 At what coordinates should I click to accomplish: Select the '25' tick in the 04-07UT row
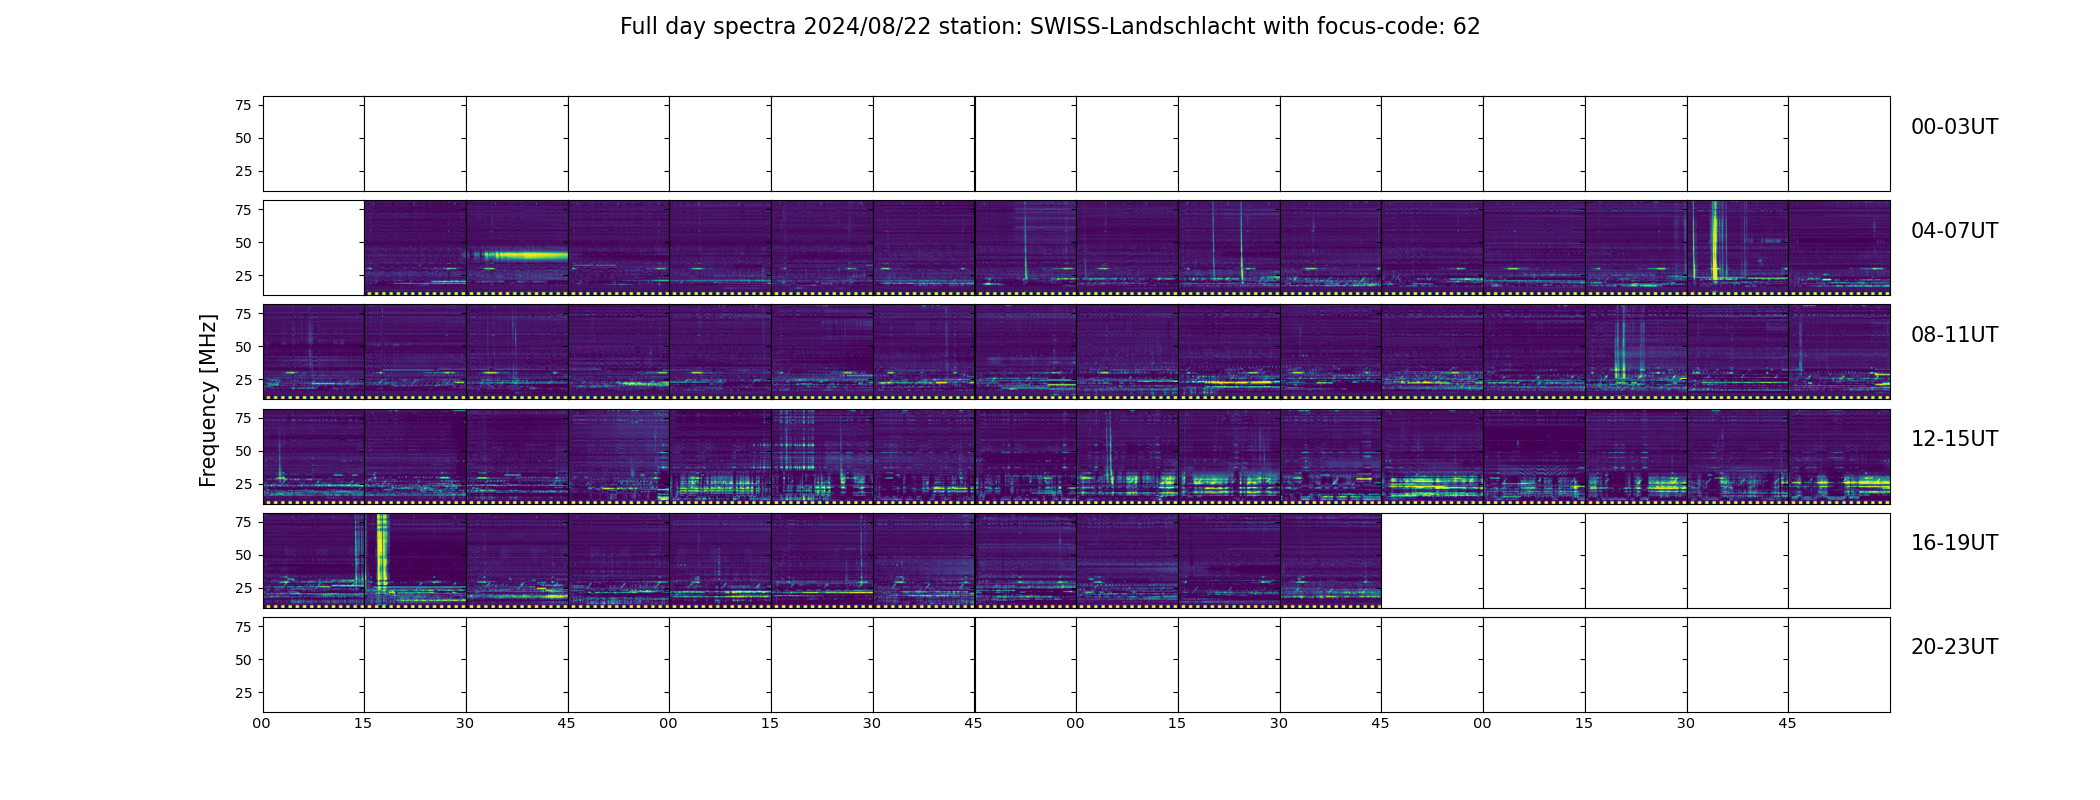243,275
